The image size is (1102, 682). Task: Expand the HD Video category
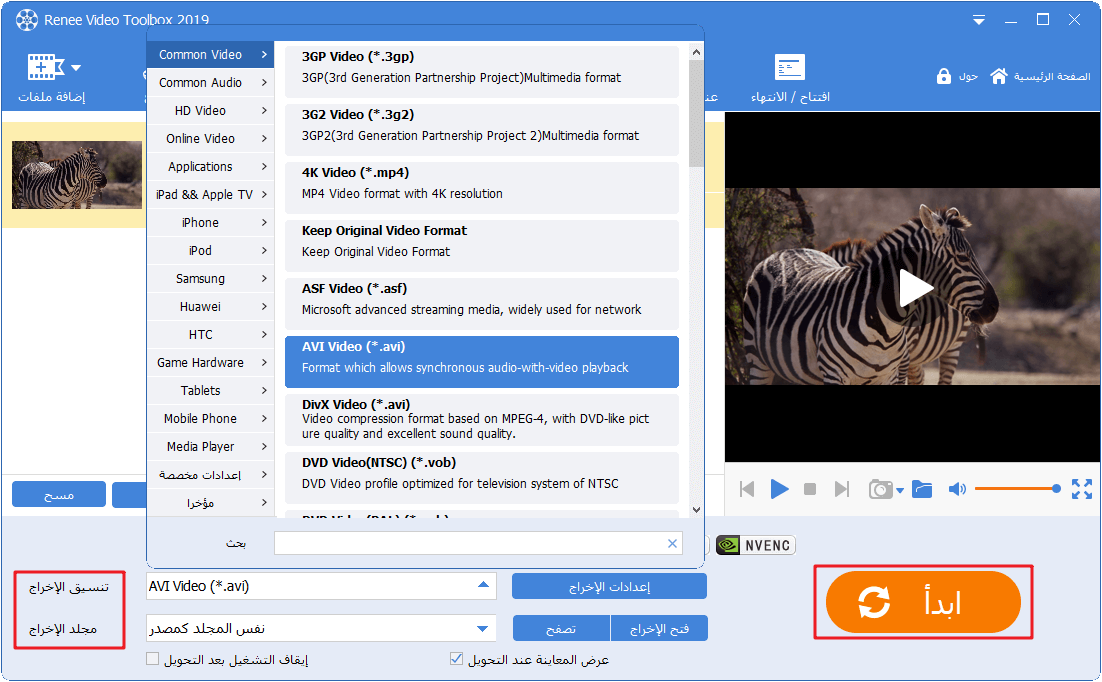[210, 111]
